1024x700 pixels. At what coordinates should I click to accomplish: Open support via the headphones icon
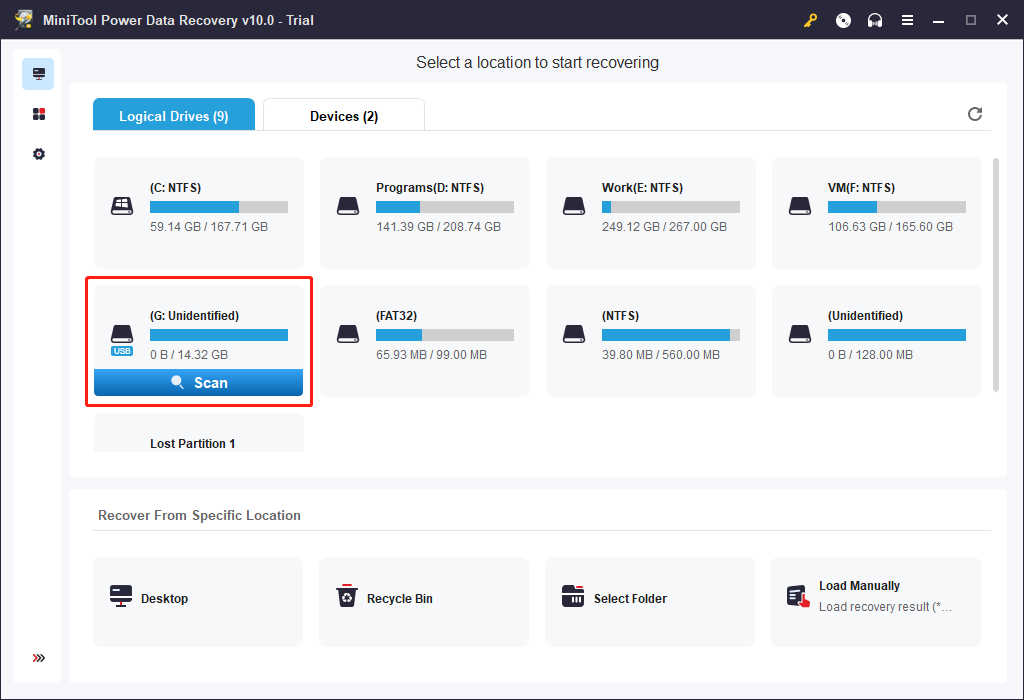coord(875,19)
